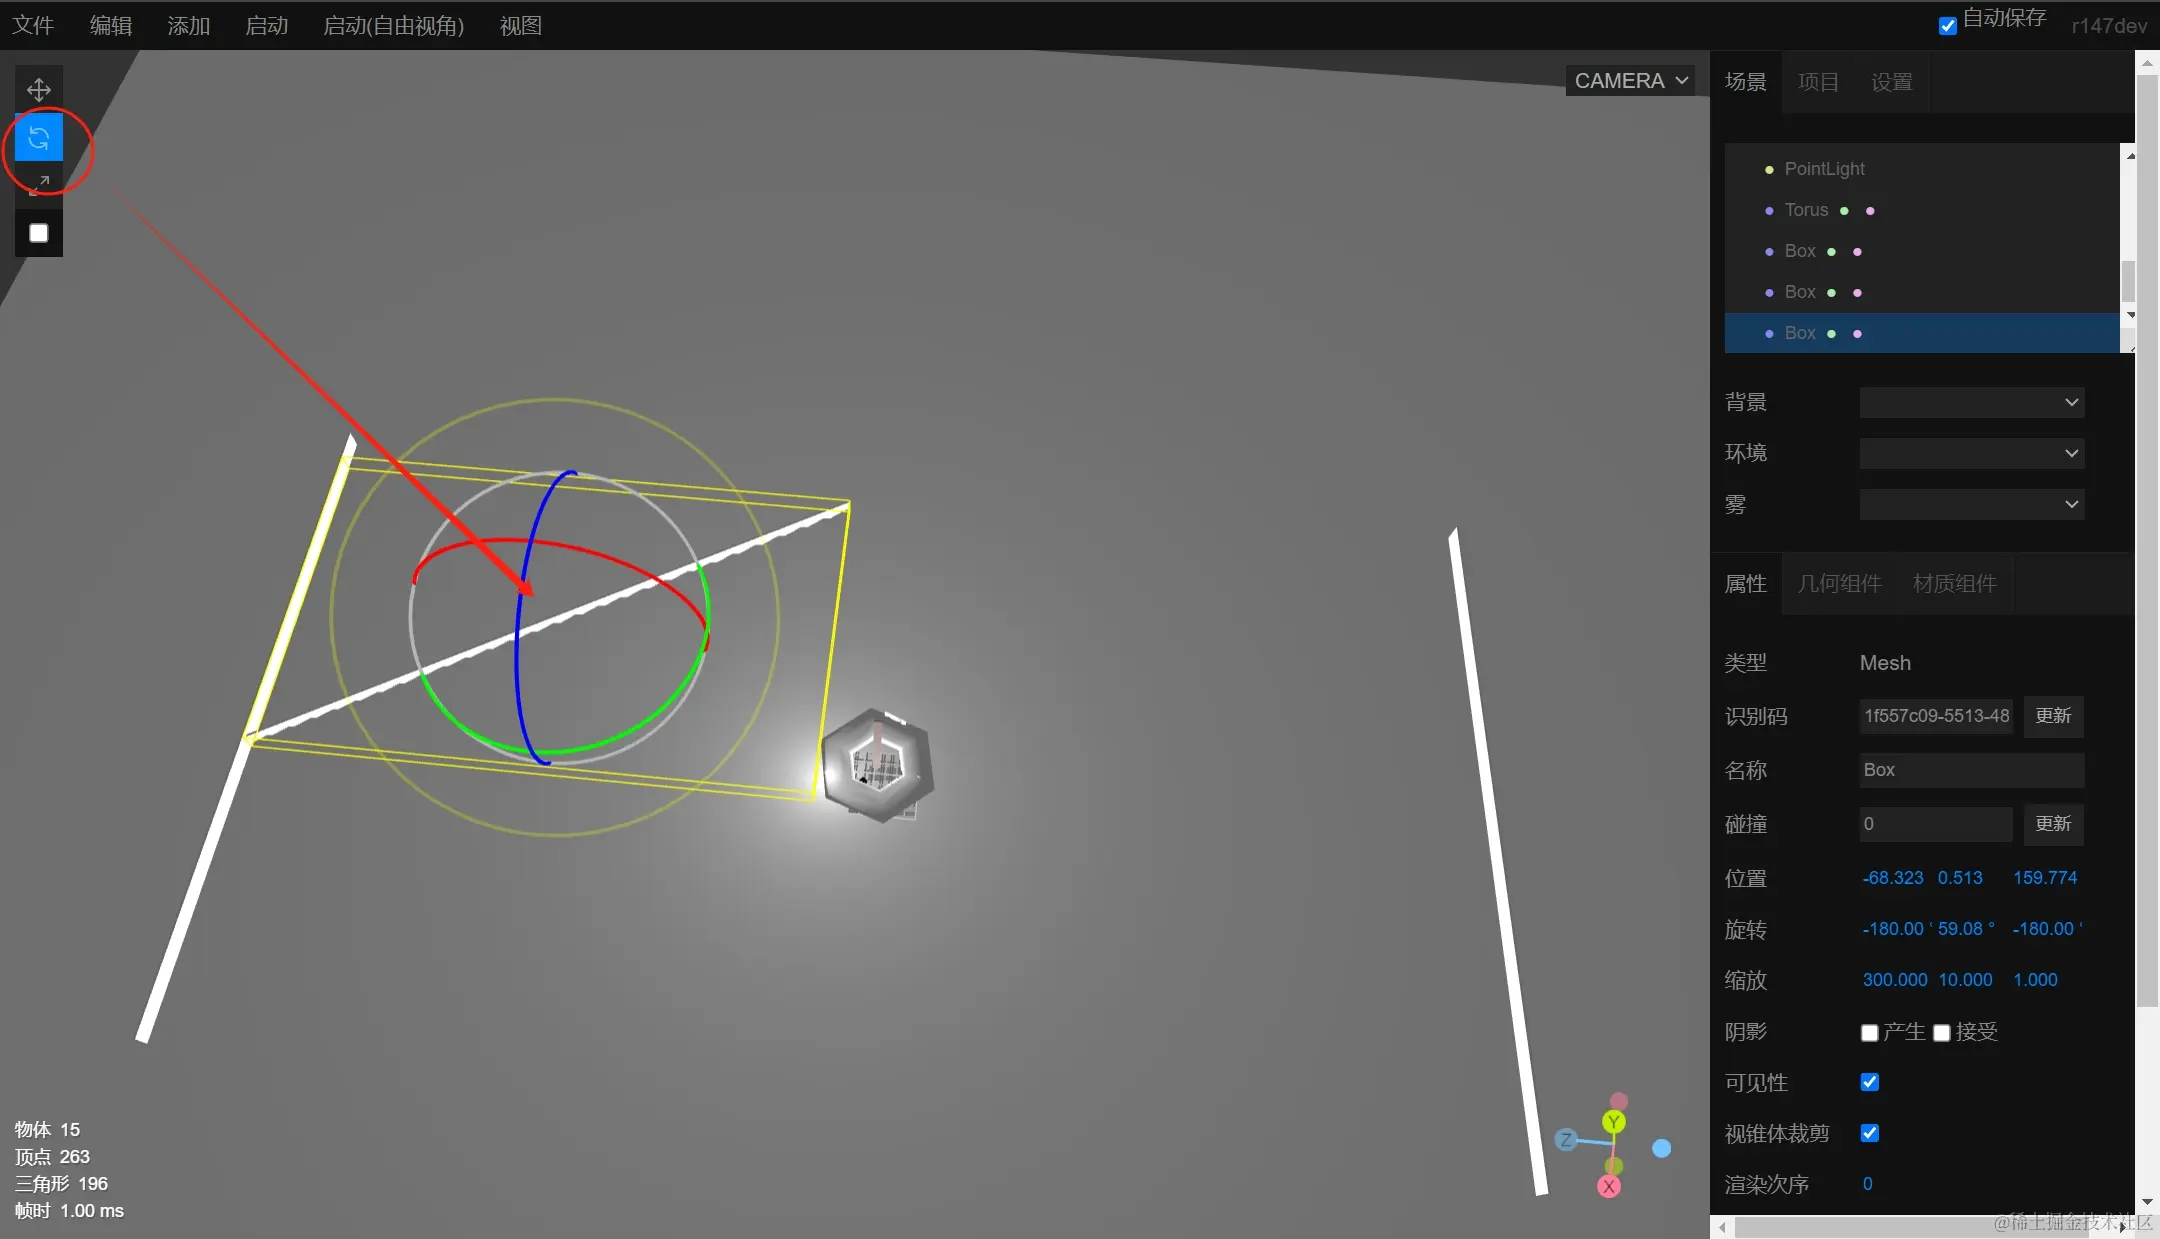Select the rotate tool
This screenshot has height=1239, width=2160.
[39, 137]
